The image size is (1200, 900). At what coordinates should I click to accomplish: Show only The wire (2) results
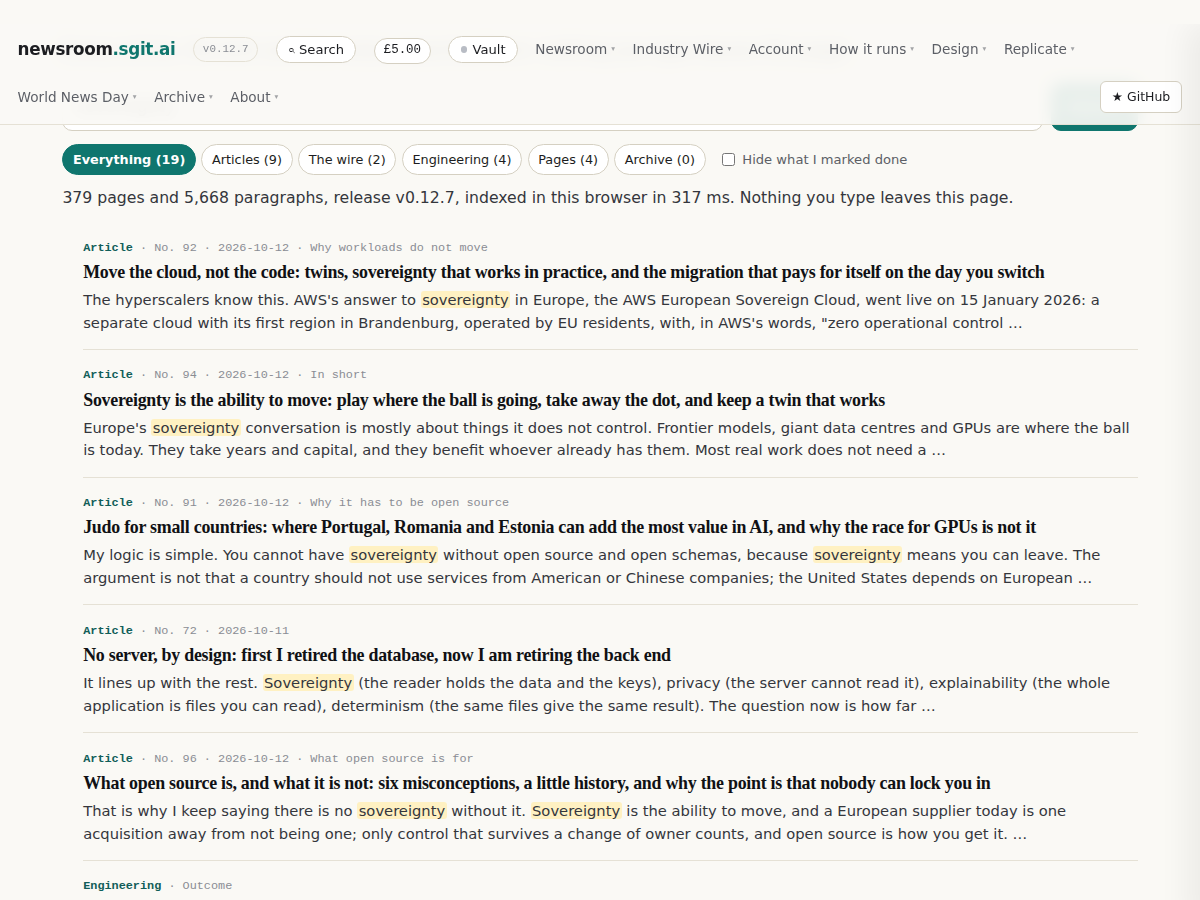coord(347,160)
